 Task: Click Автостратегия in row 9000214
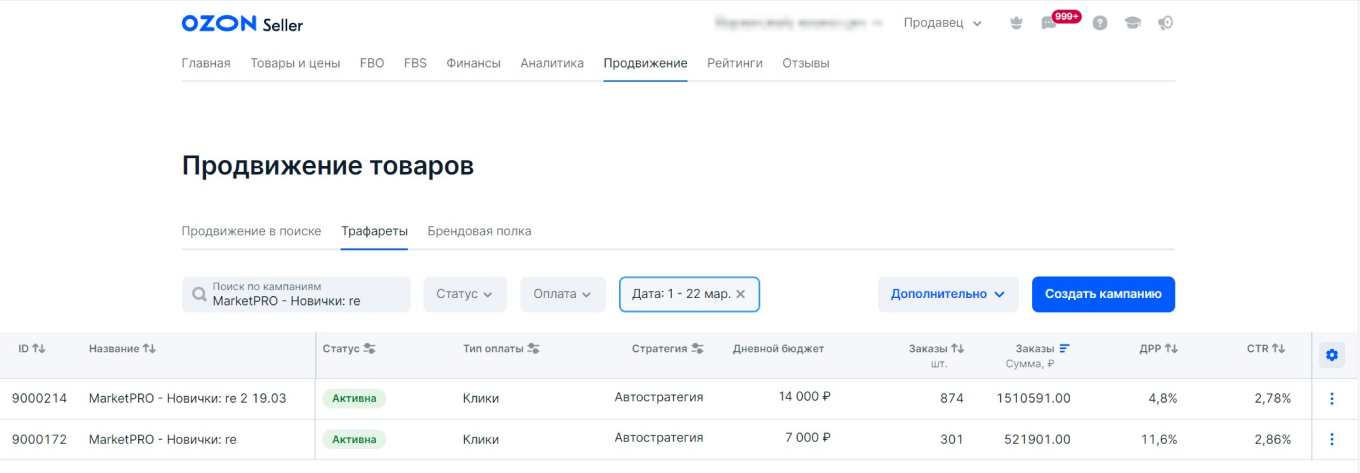click(x=658, y=397)
